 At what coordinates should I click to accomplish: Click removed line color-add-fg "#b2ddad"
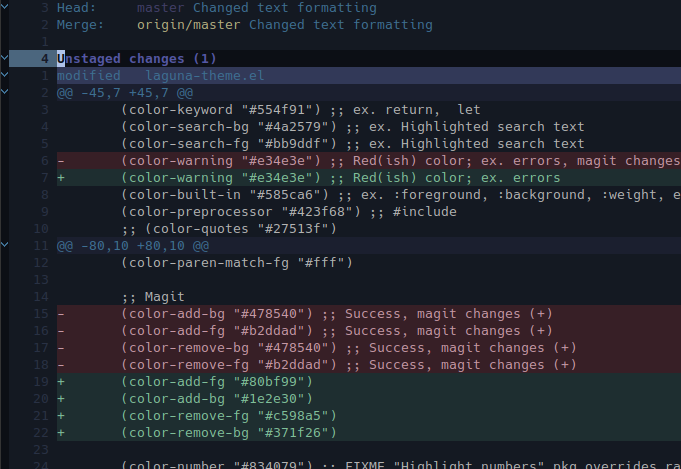(369, 331)
